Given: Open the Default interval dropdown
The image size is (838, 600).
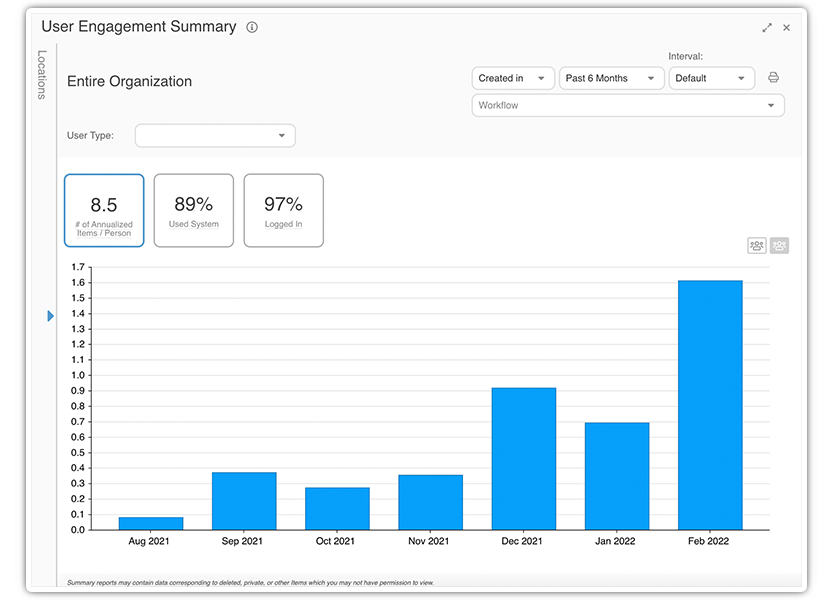Looking at the screenshot, I should (711, 78).
